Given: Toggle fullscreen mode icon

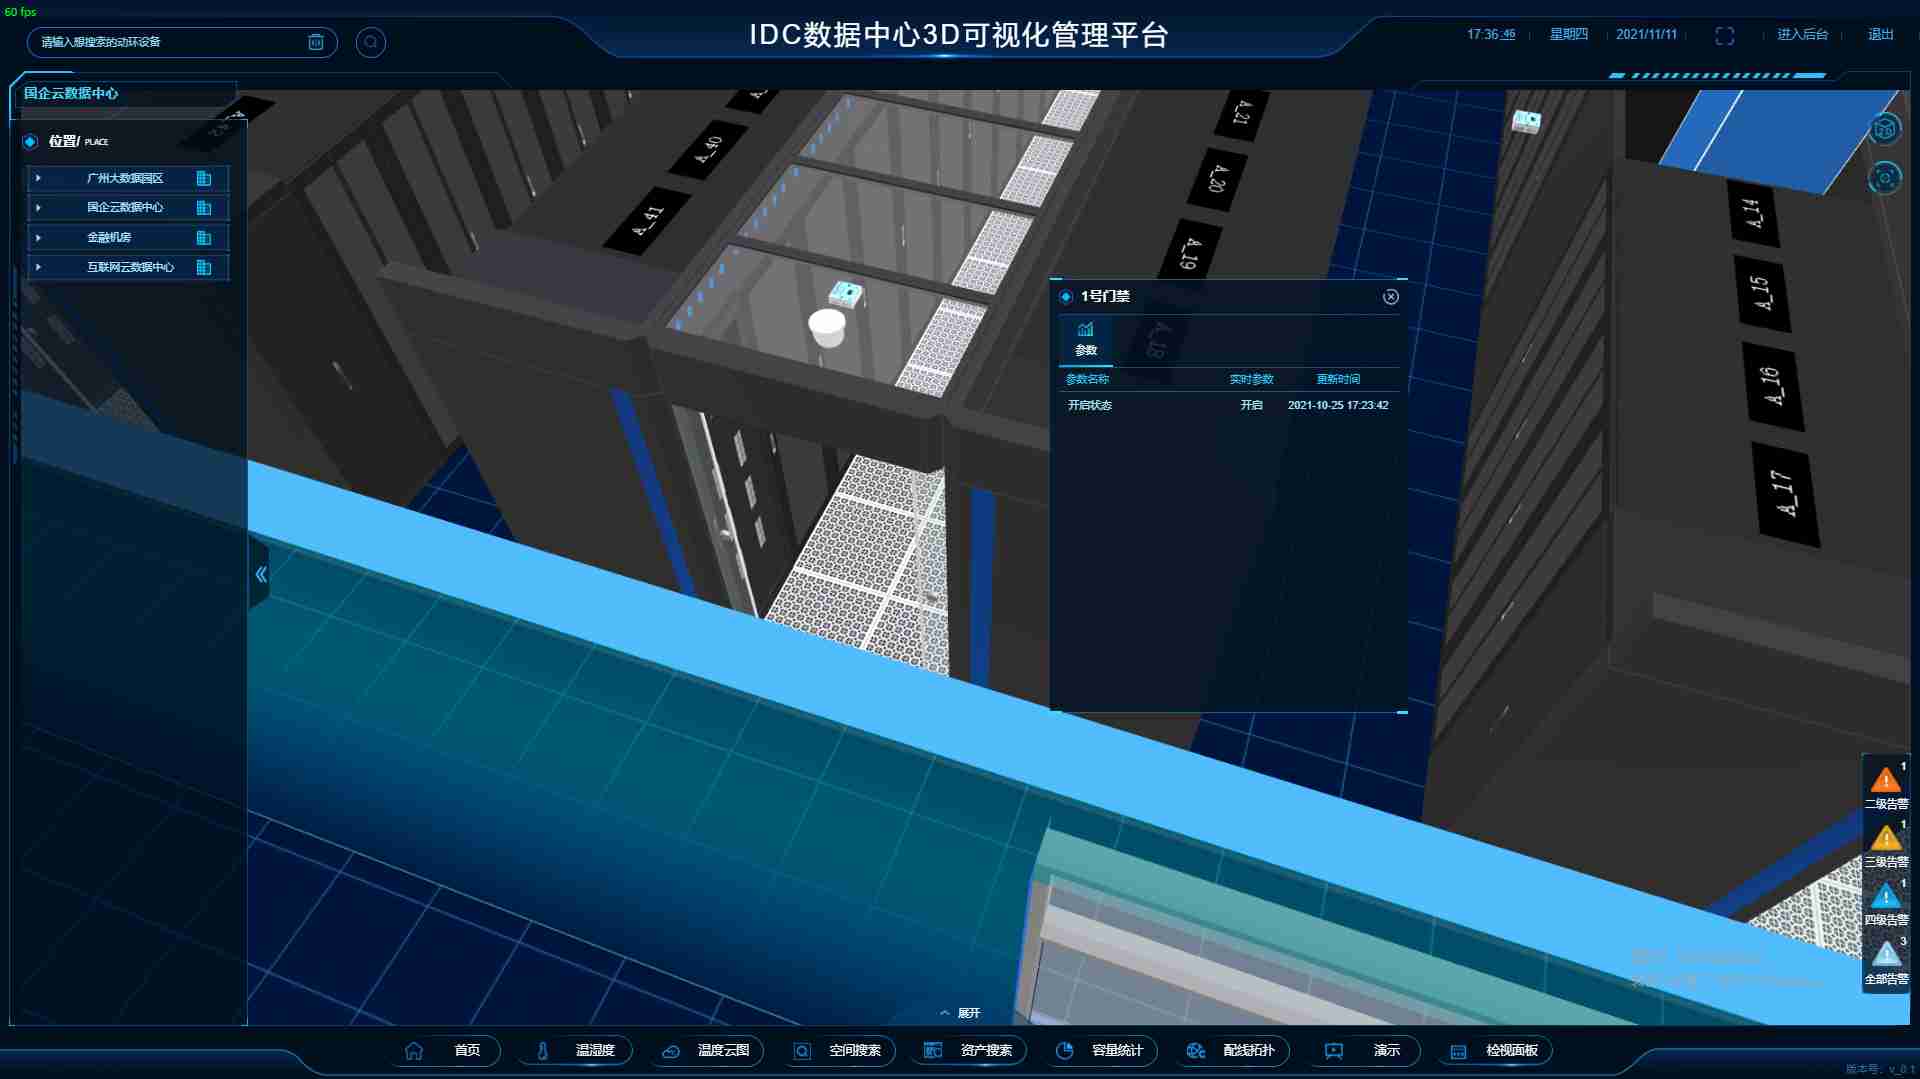Looking at the screenshot, I should click(x=1724, y=35).
